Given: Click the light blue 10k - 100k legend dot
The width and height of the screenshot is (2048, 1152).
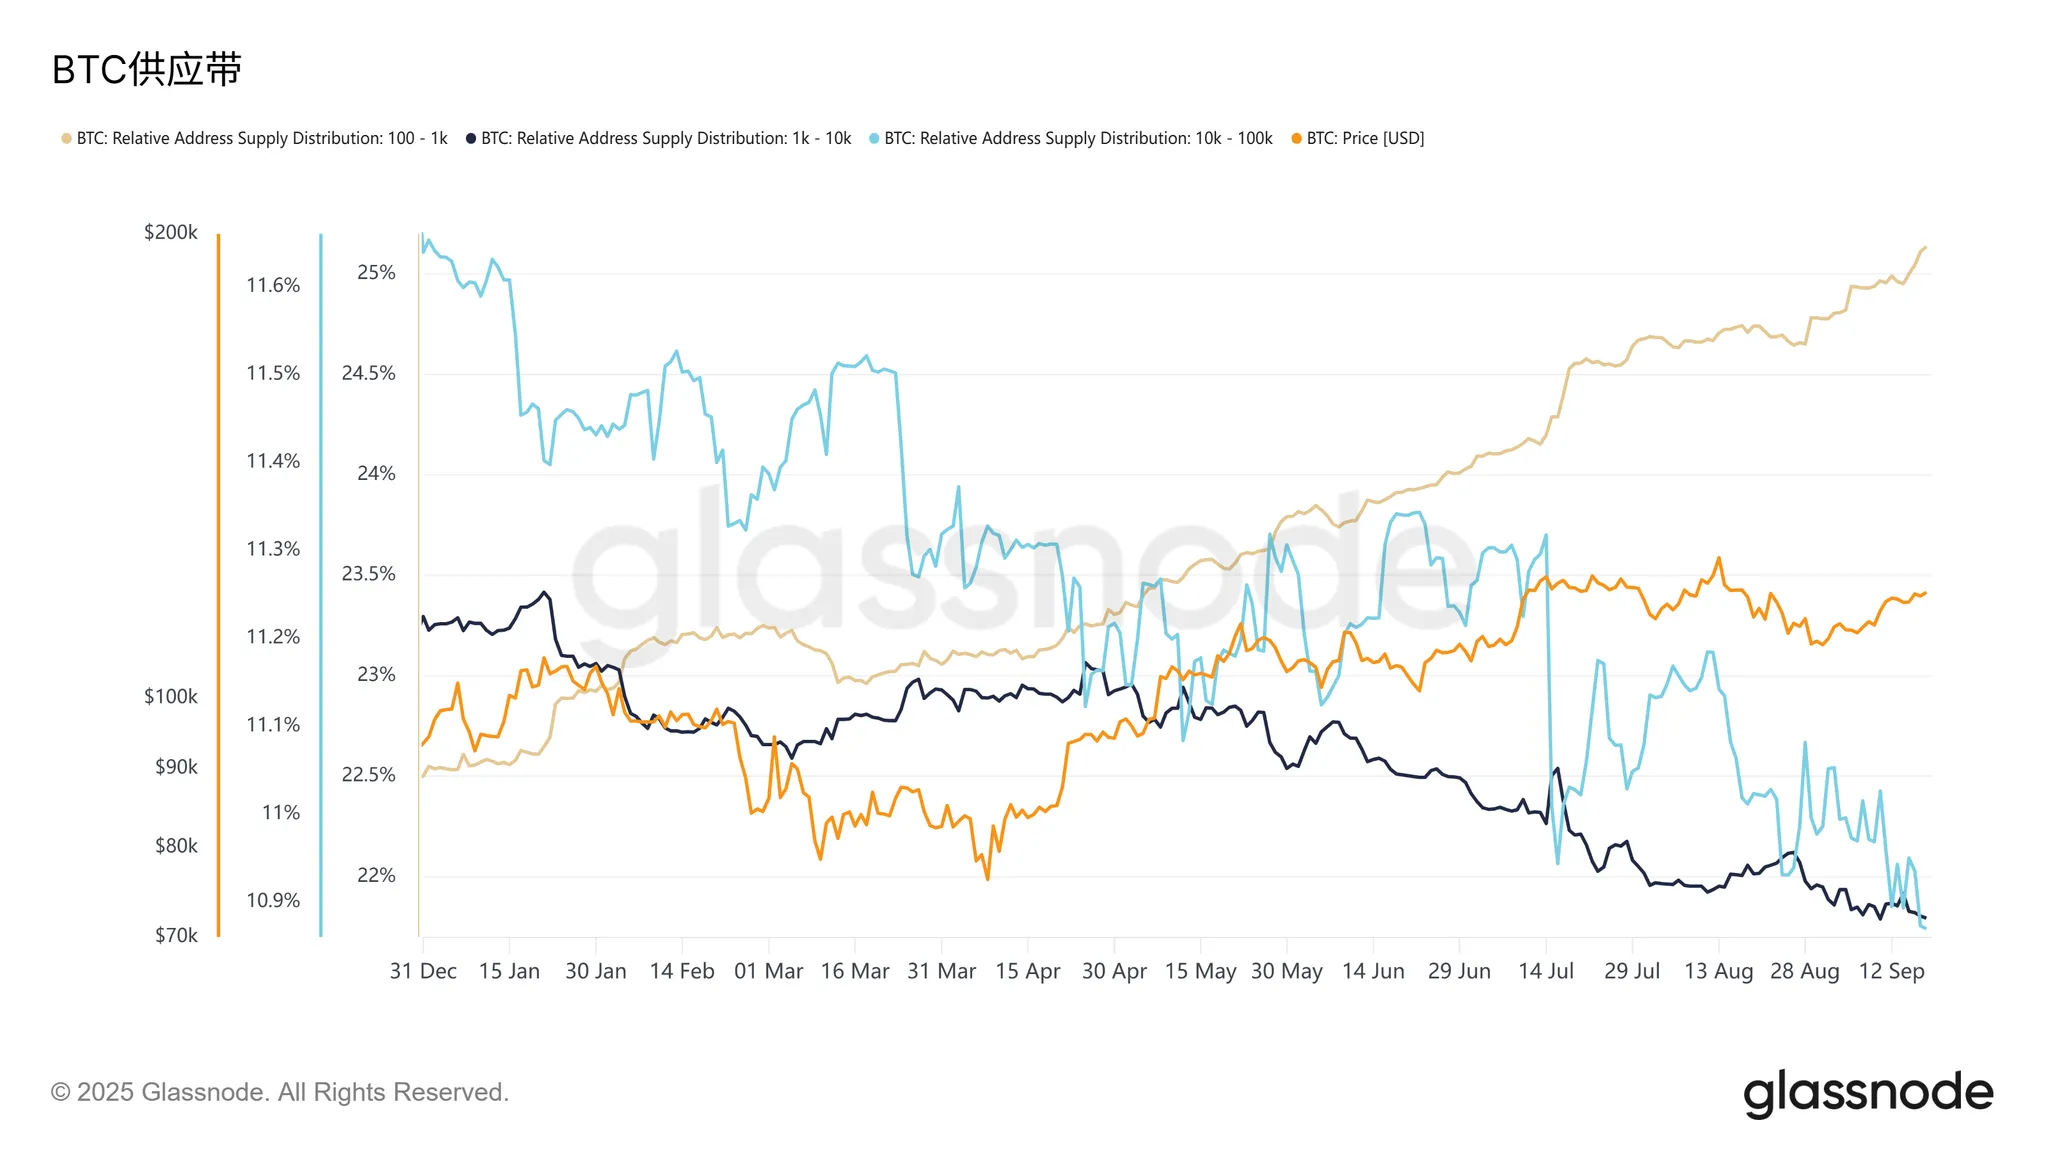Looking at the screenshot, I should coord(874,139).
